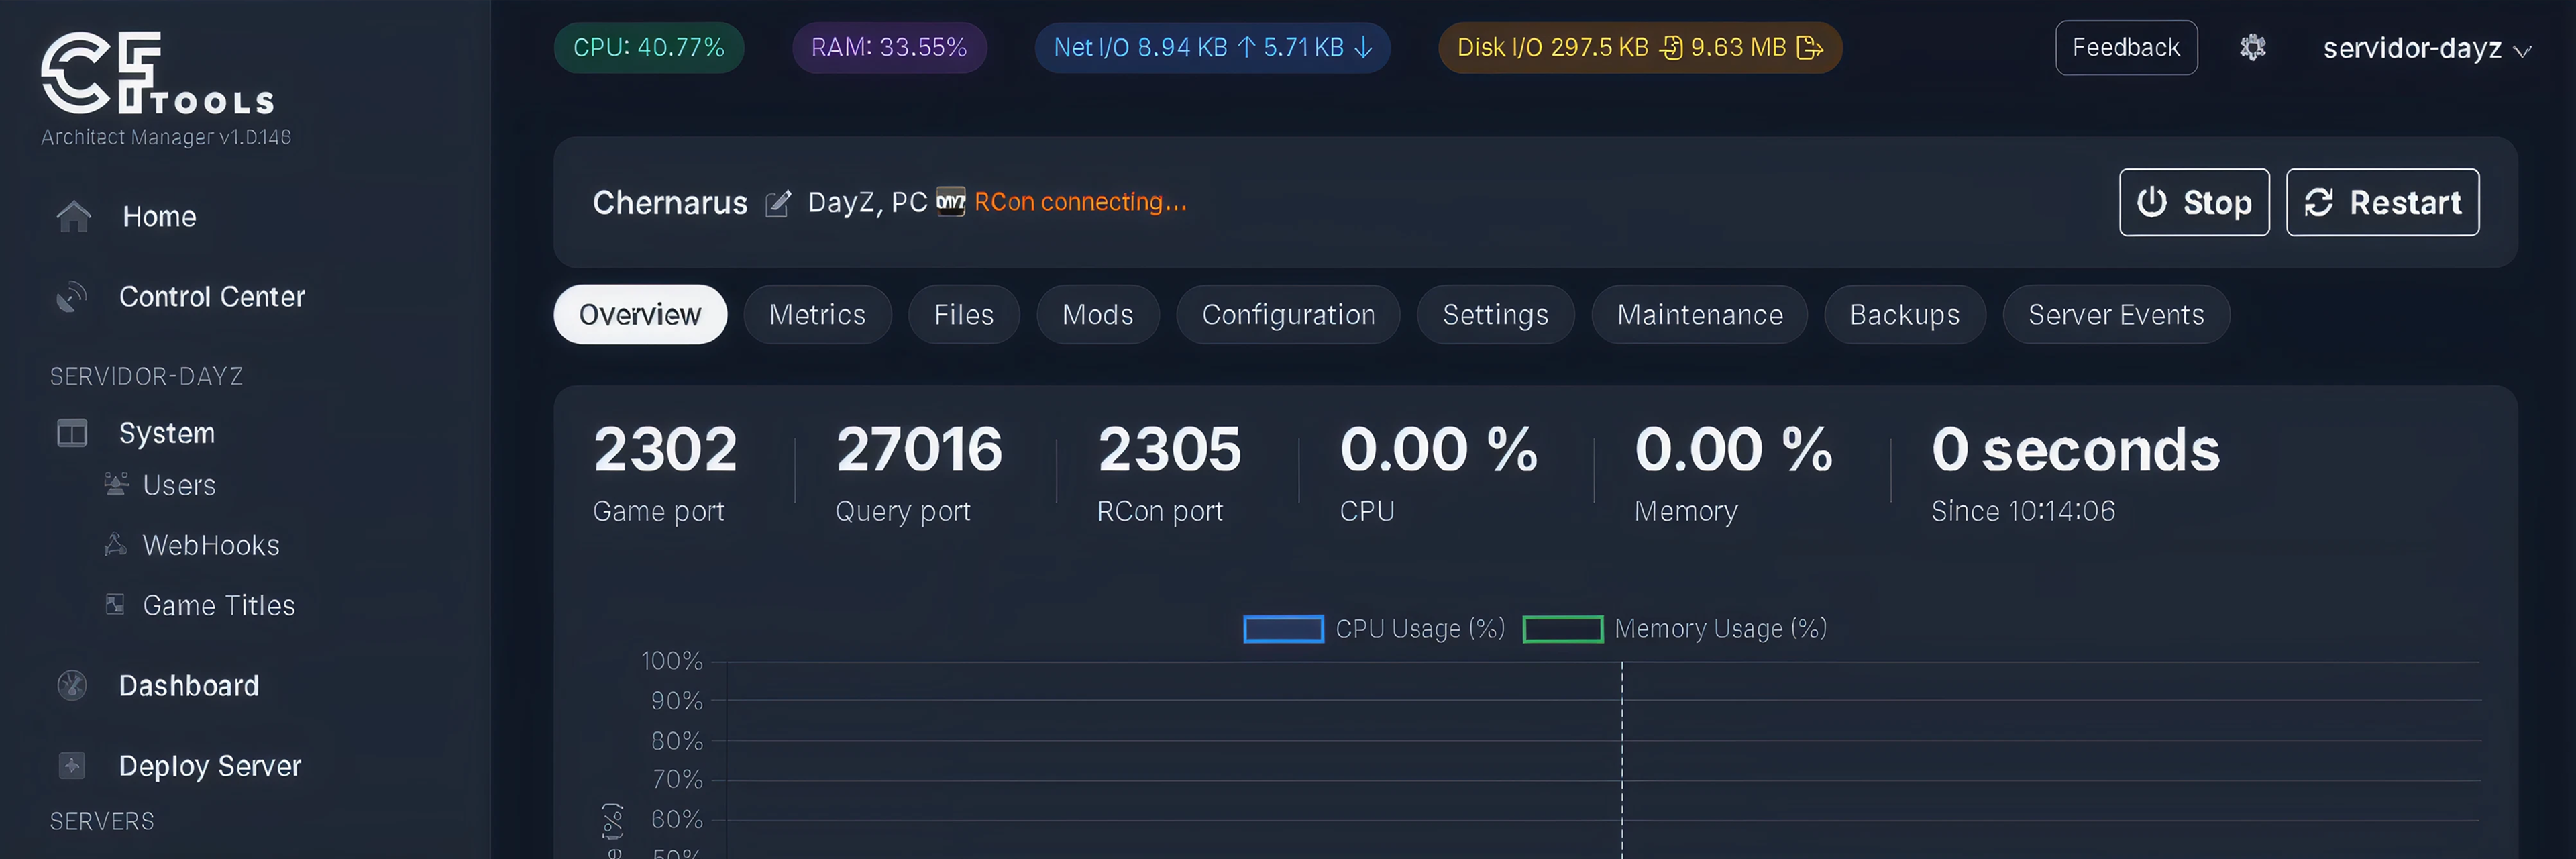
Task: Open the Mods tab
Action: (x=1098, y=314)
